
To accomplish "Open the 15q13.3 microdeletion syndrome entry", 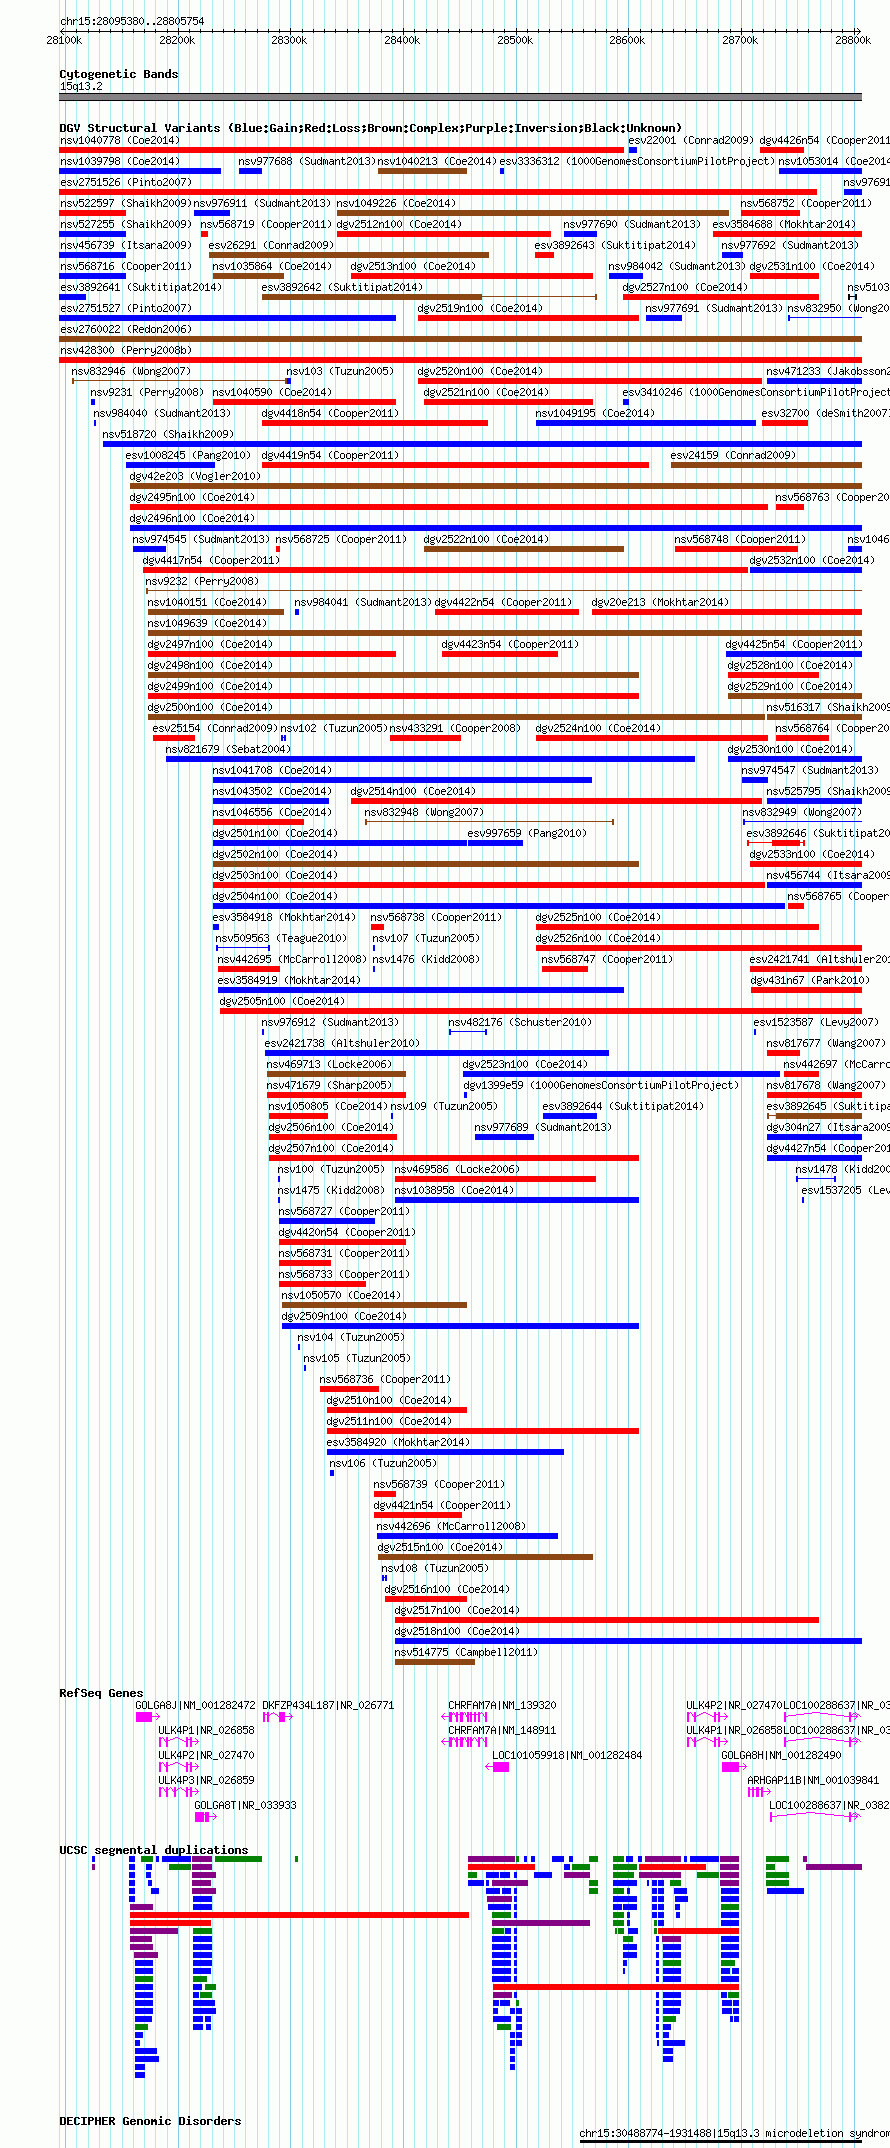I will point(721,2143).
